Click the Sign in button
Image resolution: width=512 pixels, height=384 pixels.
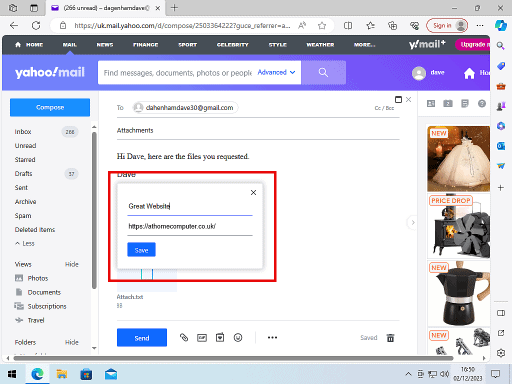[x=447, y=25]
